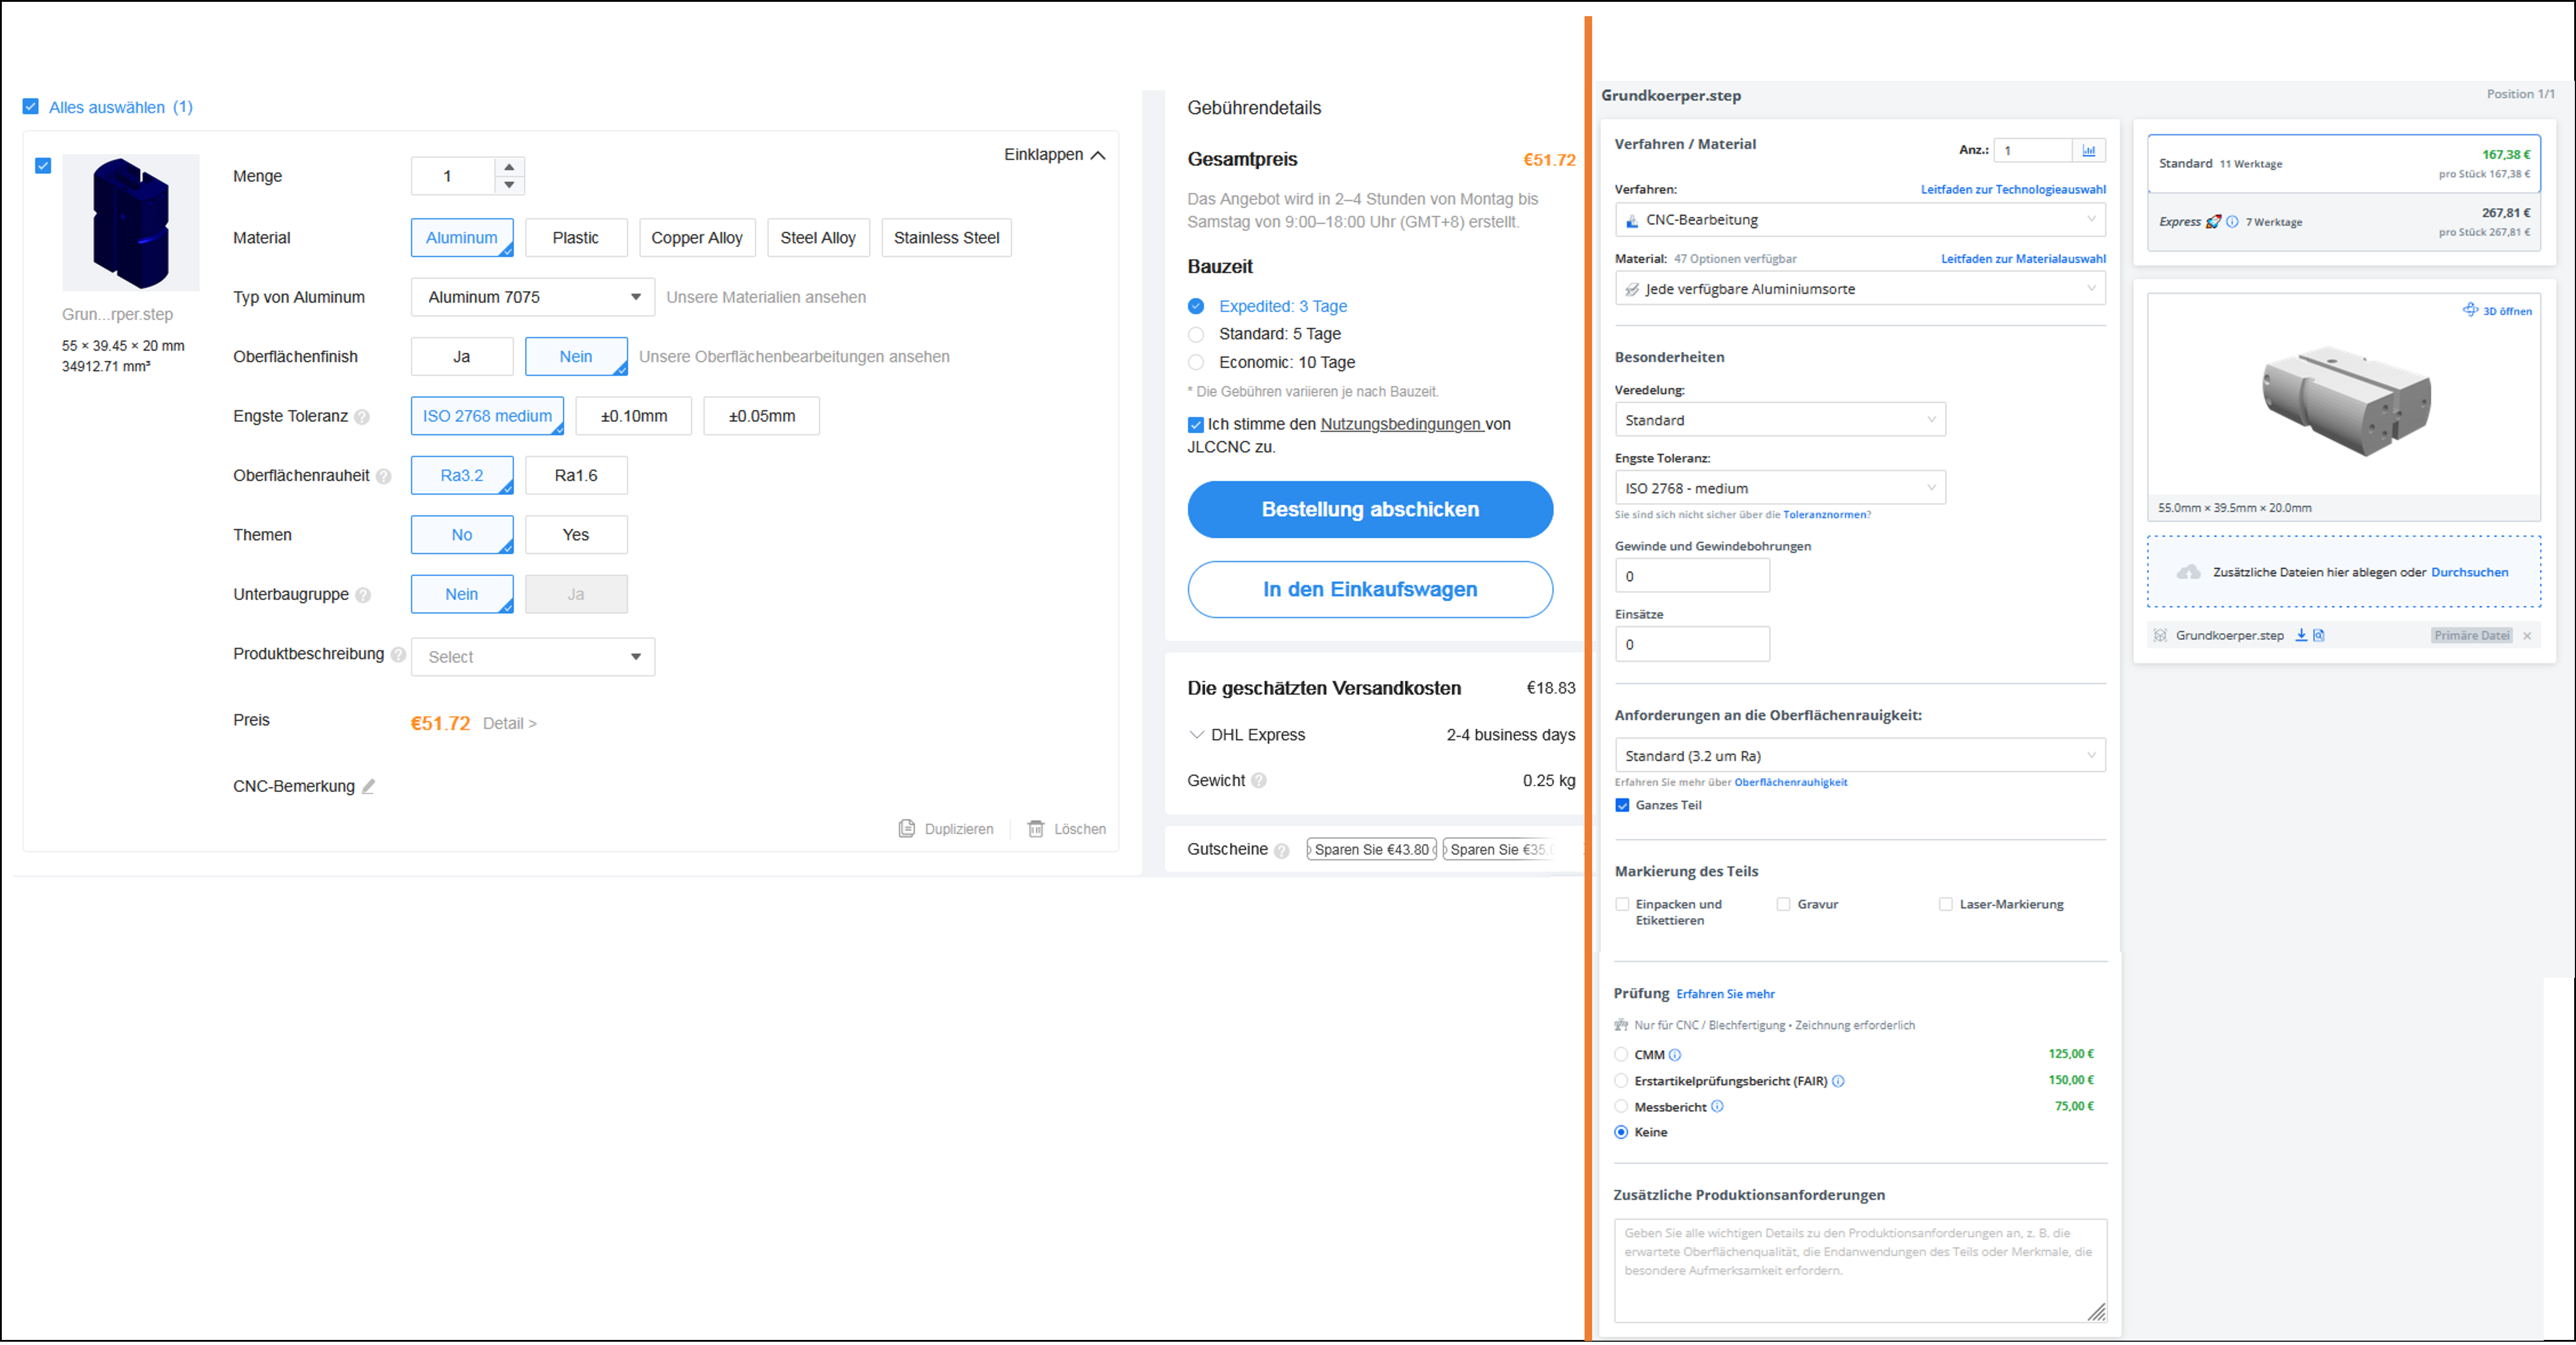Click the Gewinde und Gewindebohrungen input field
This screenshot has width=2576, height=1345.
coord(1691,576)
